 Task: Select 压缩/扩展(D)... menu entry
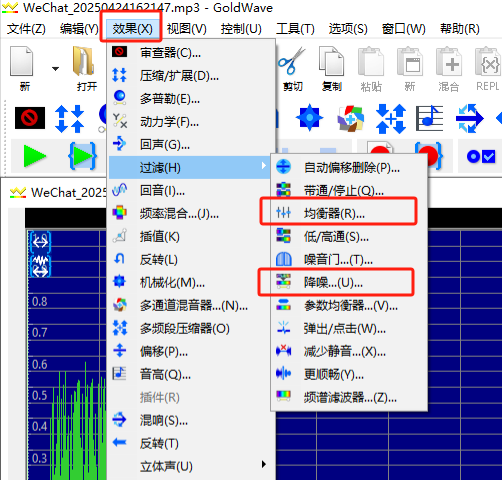tap(191, 76)
